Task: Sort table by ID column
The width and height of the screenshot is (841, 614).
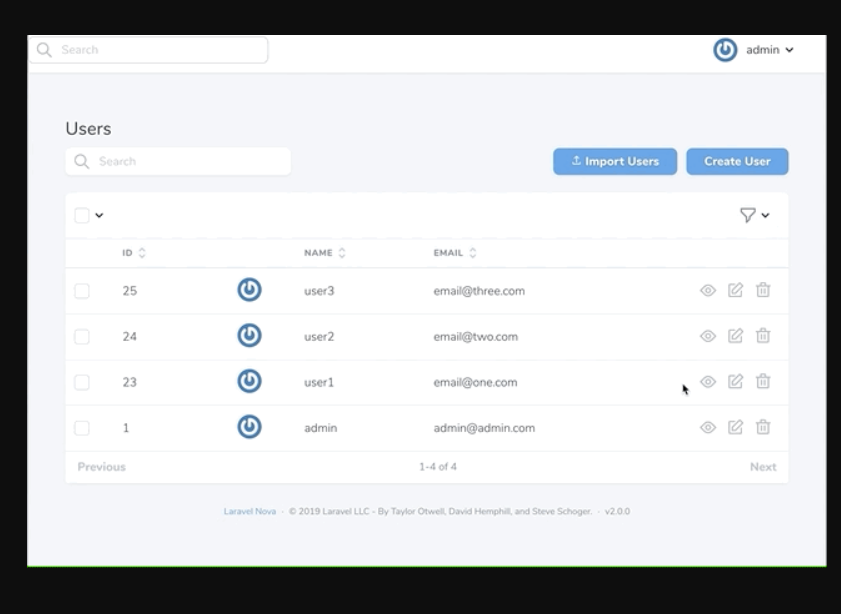Action: [134, 253]
